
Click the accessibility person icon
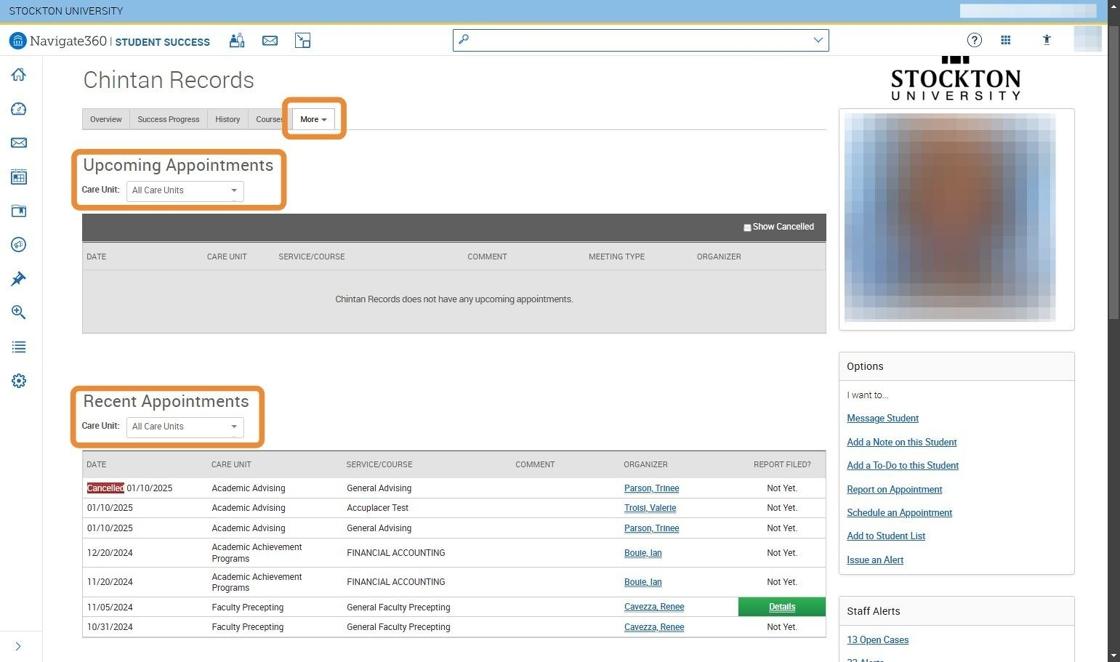tap(1046, 40)
